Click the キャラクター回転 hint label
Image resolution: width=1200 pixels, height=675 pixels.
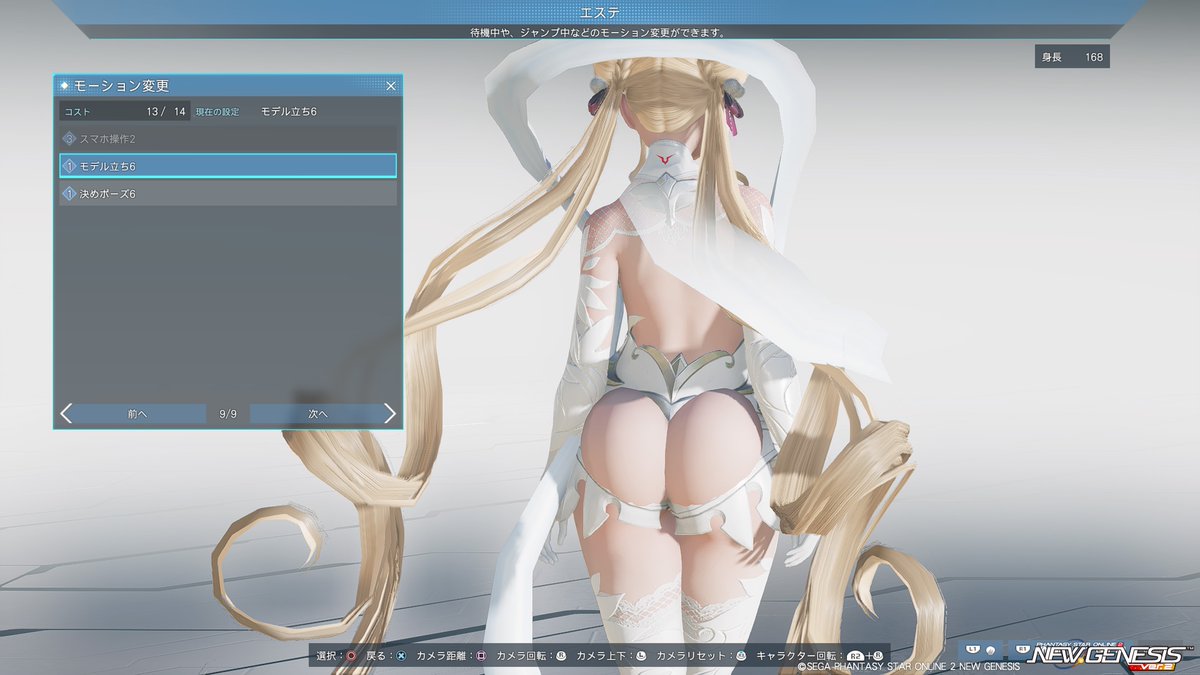tap(795, 656)
